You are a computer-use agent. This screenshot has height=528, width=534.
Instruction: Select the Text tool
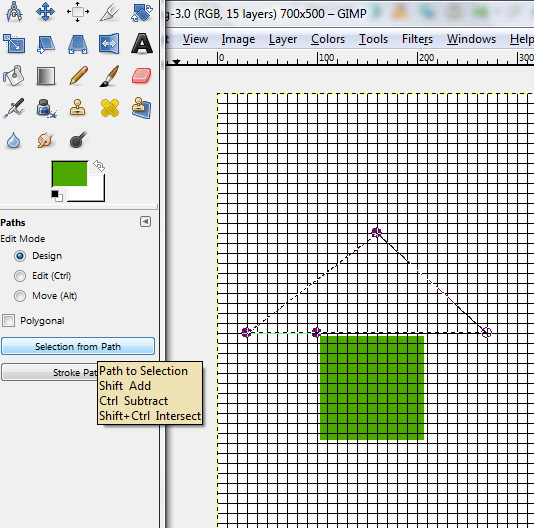coord(142,44)
